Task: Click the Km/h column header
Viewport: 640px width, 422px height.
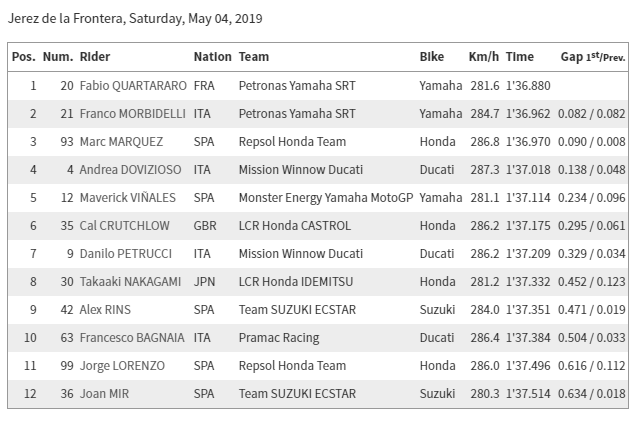Action: (483, 57)
